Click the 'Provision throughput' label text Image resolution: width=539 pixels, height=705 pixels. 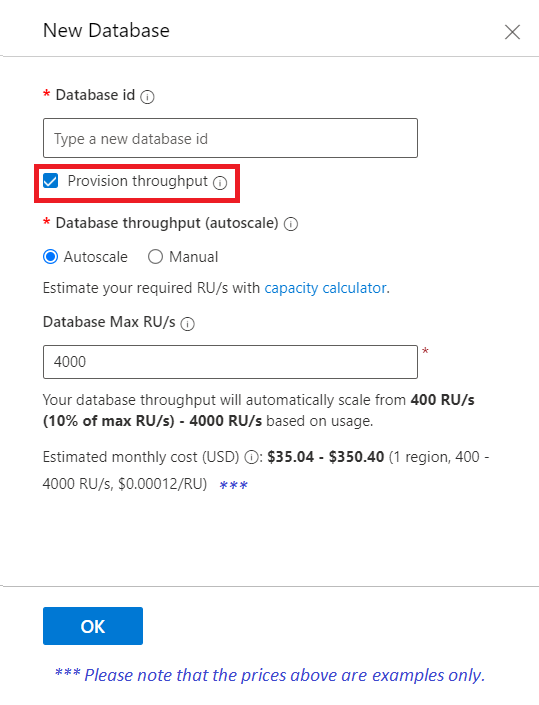pyautogui.click(x=138, y=181)
